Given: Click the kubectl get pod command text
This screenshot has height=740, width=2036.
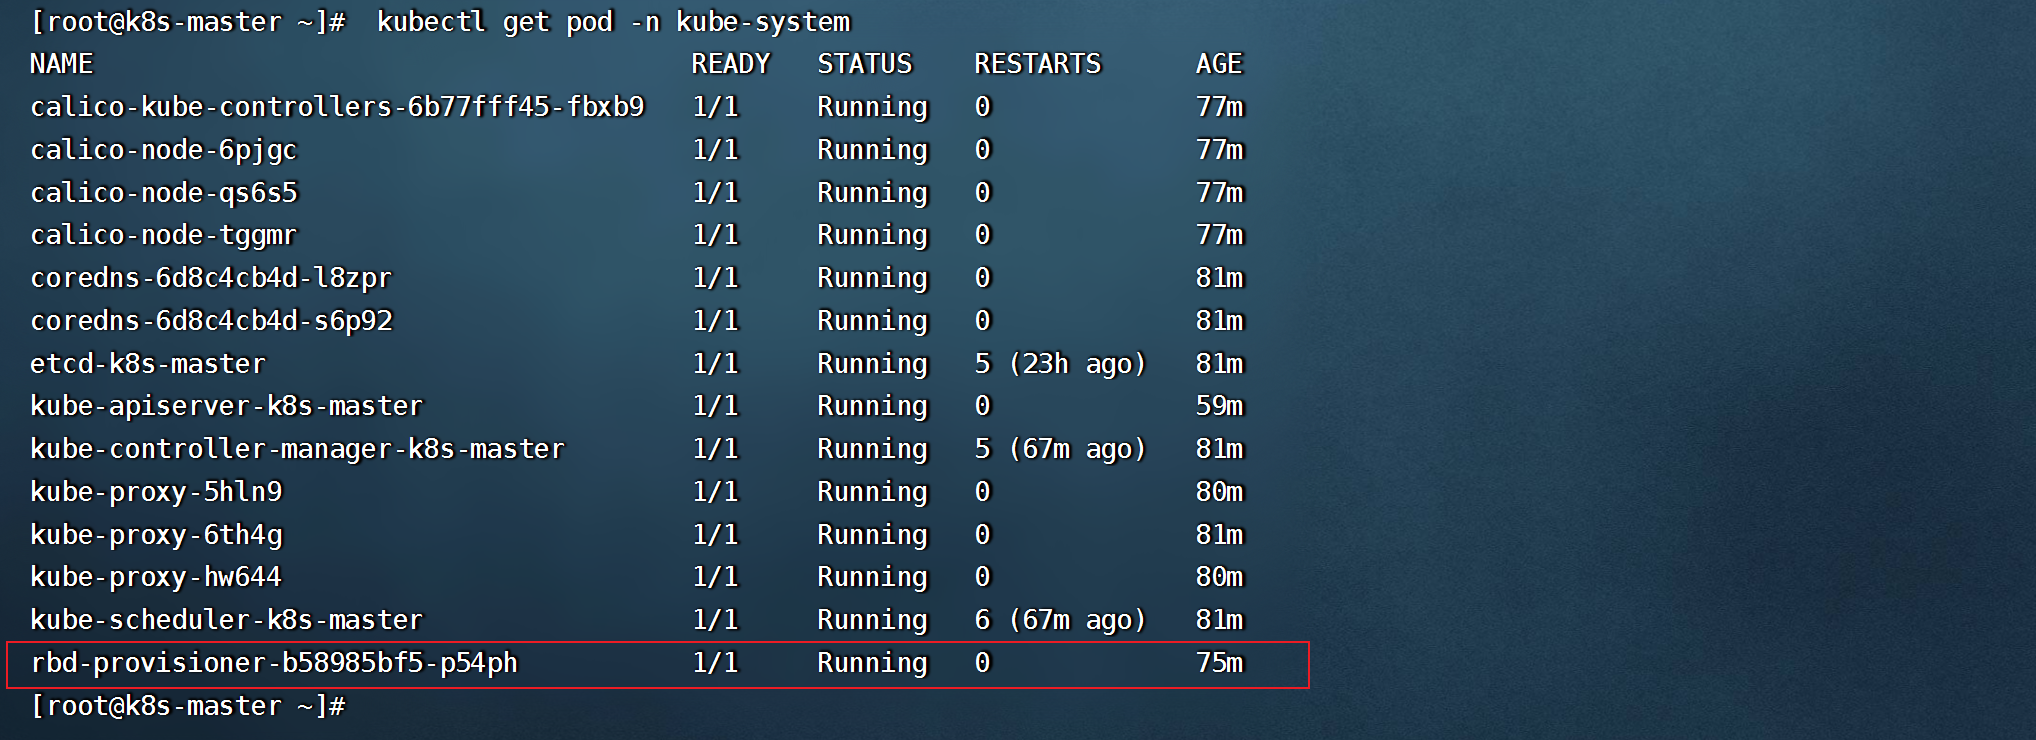Looking at the screenshot, I should [x=613, y=22].
